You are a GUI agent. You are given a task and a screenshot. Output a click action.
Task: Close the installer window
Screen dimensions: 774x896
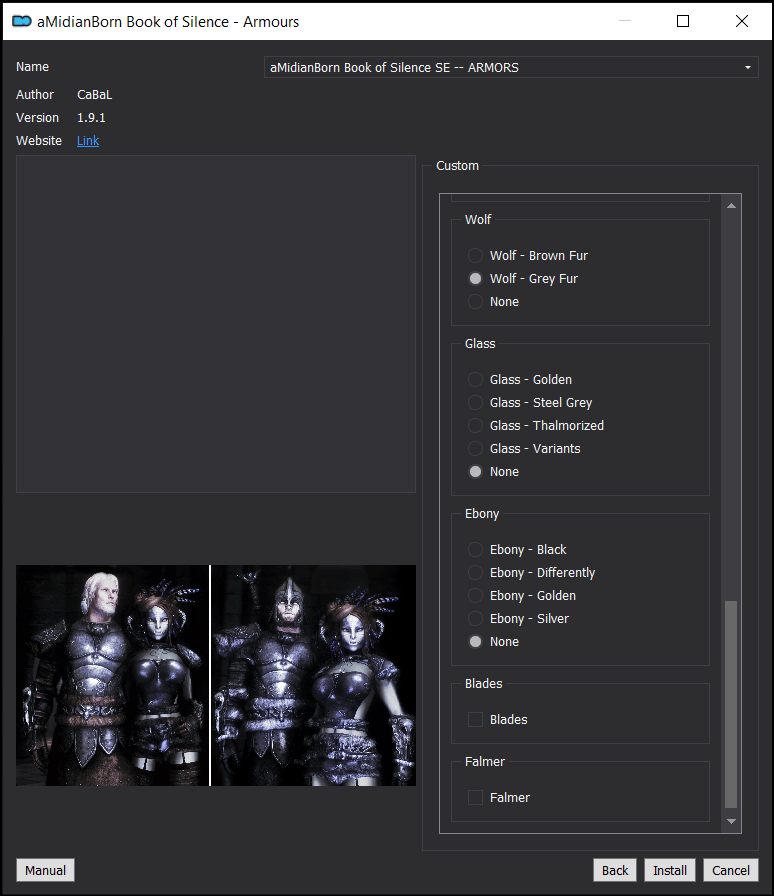pyautogui.click(x=741, y=21)
